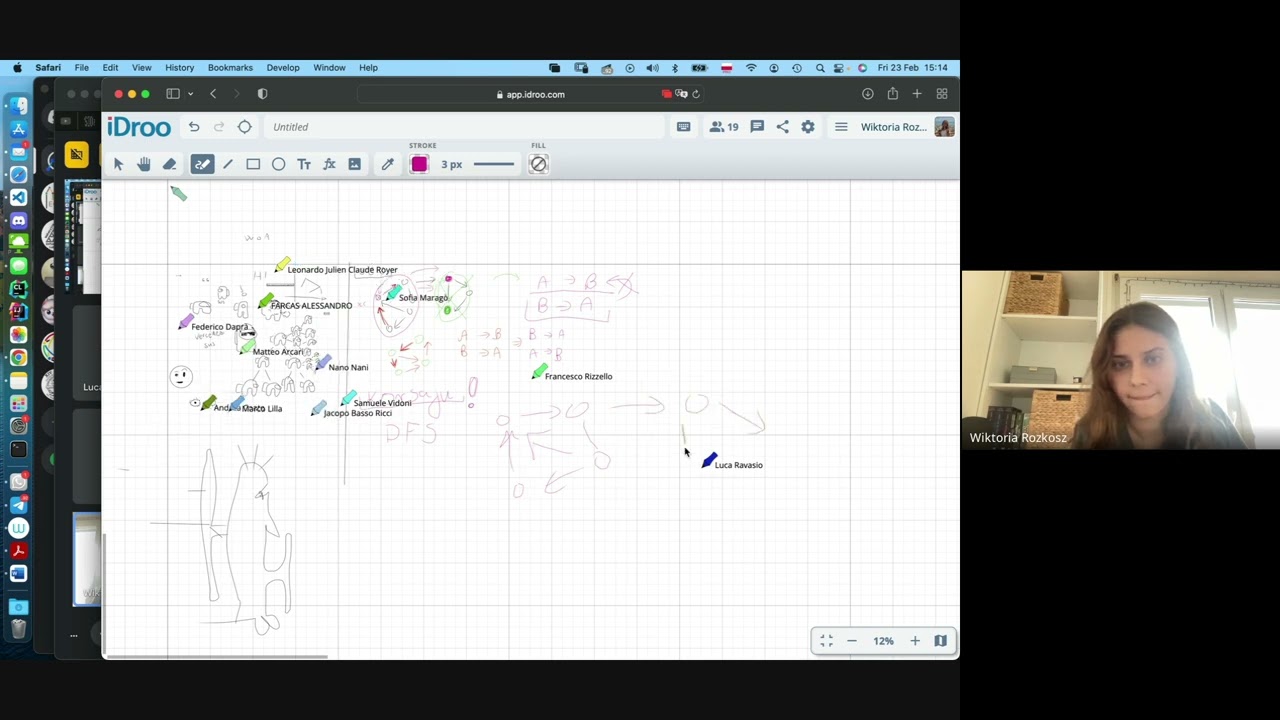The image size is (1280, 720).
Task: Open the Bookmarks menu
Action: [230, 68]
